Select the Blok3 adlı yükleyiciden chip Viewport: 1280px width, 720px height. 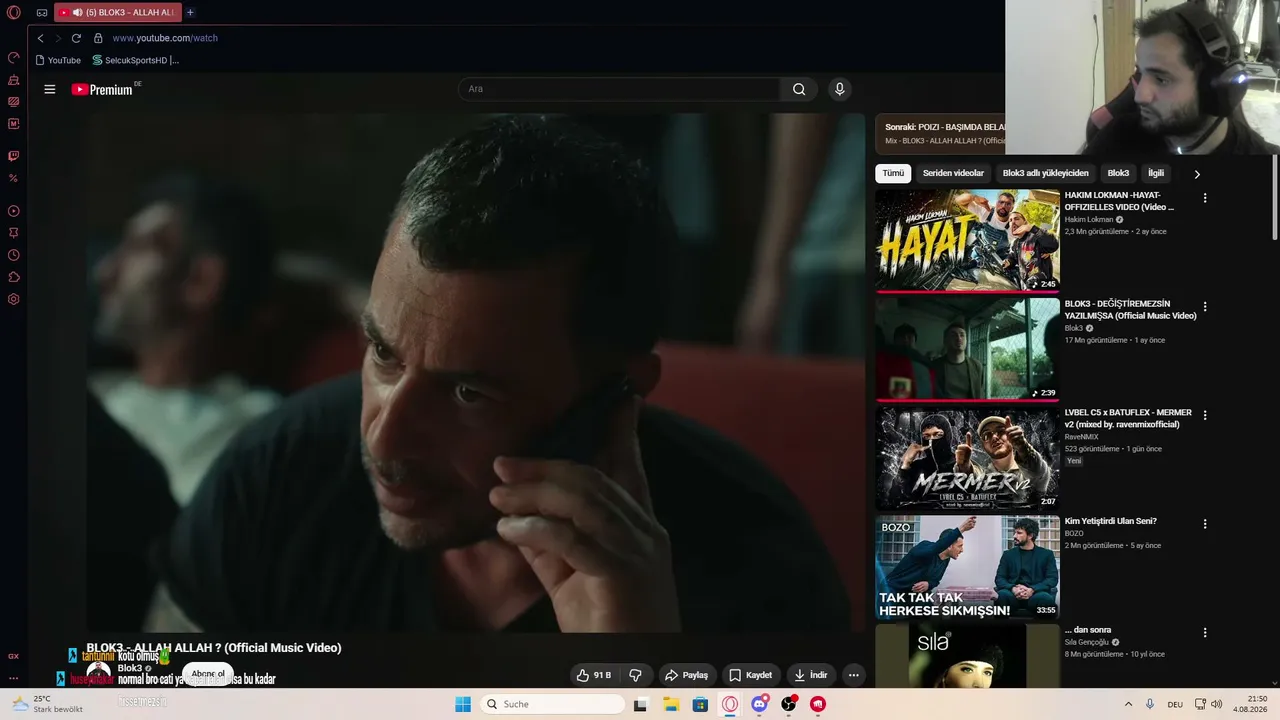pyautogui.click(x=1046, y=173)
